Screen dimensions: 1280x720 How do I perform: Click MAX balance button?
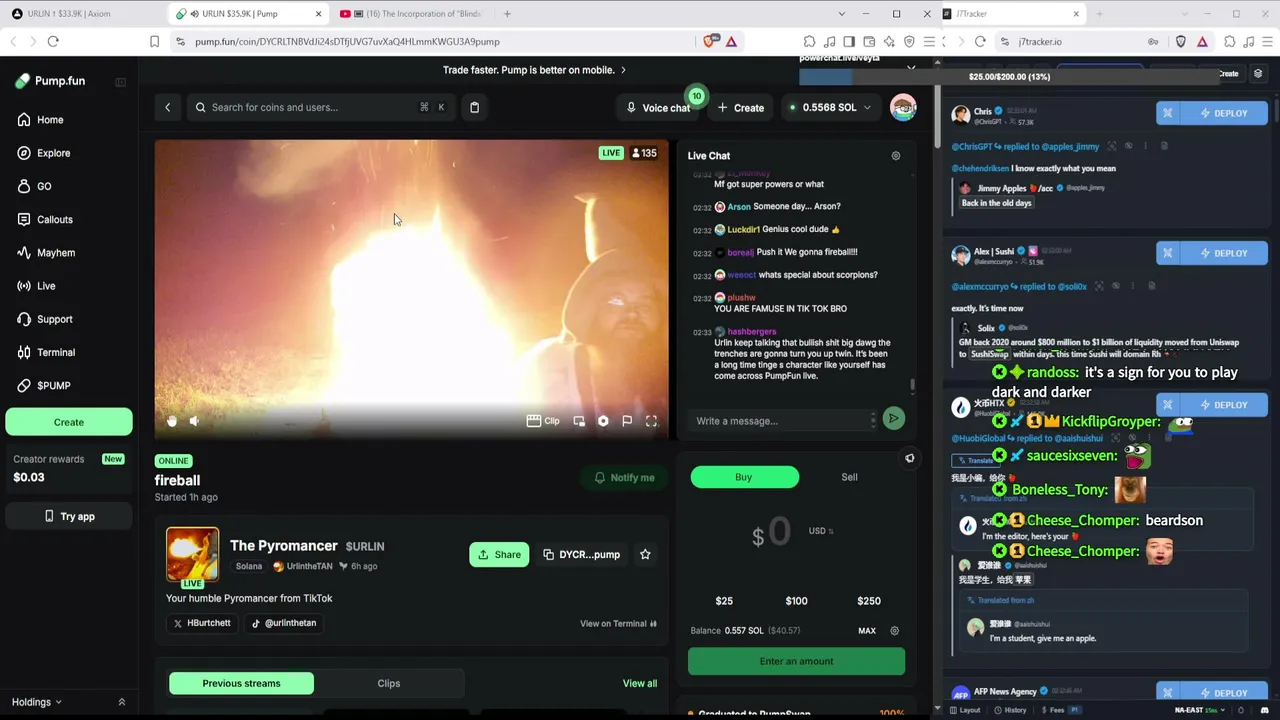867,631
